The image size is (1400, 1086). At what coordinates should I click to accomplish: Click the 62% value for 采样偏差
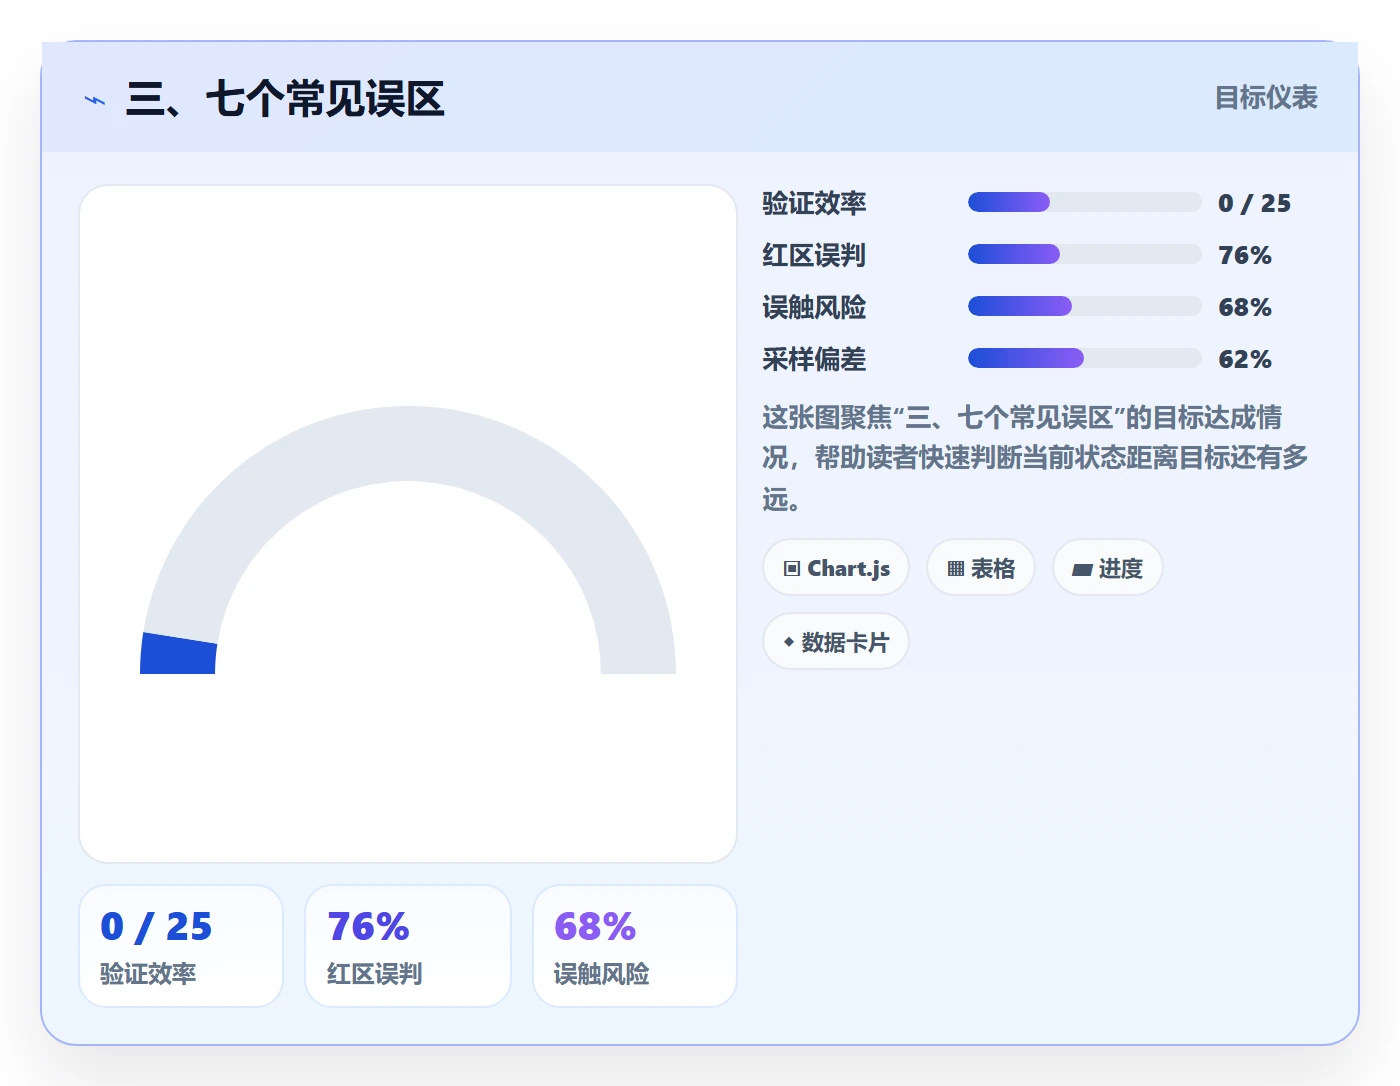[1245, 359]
